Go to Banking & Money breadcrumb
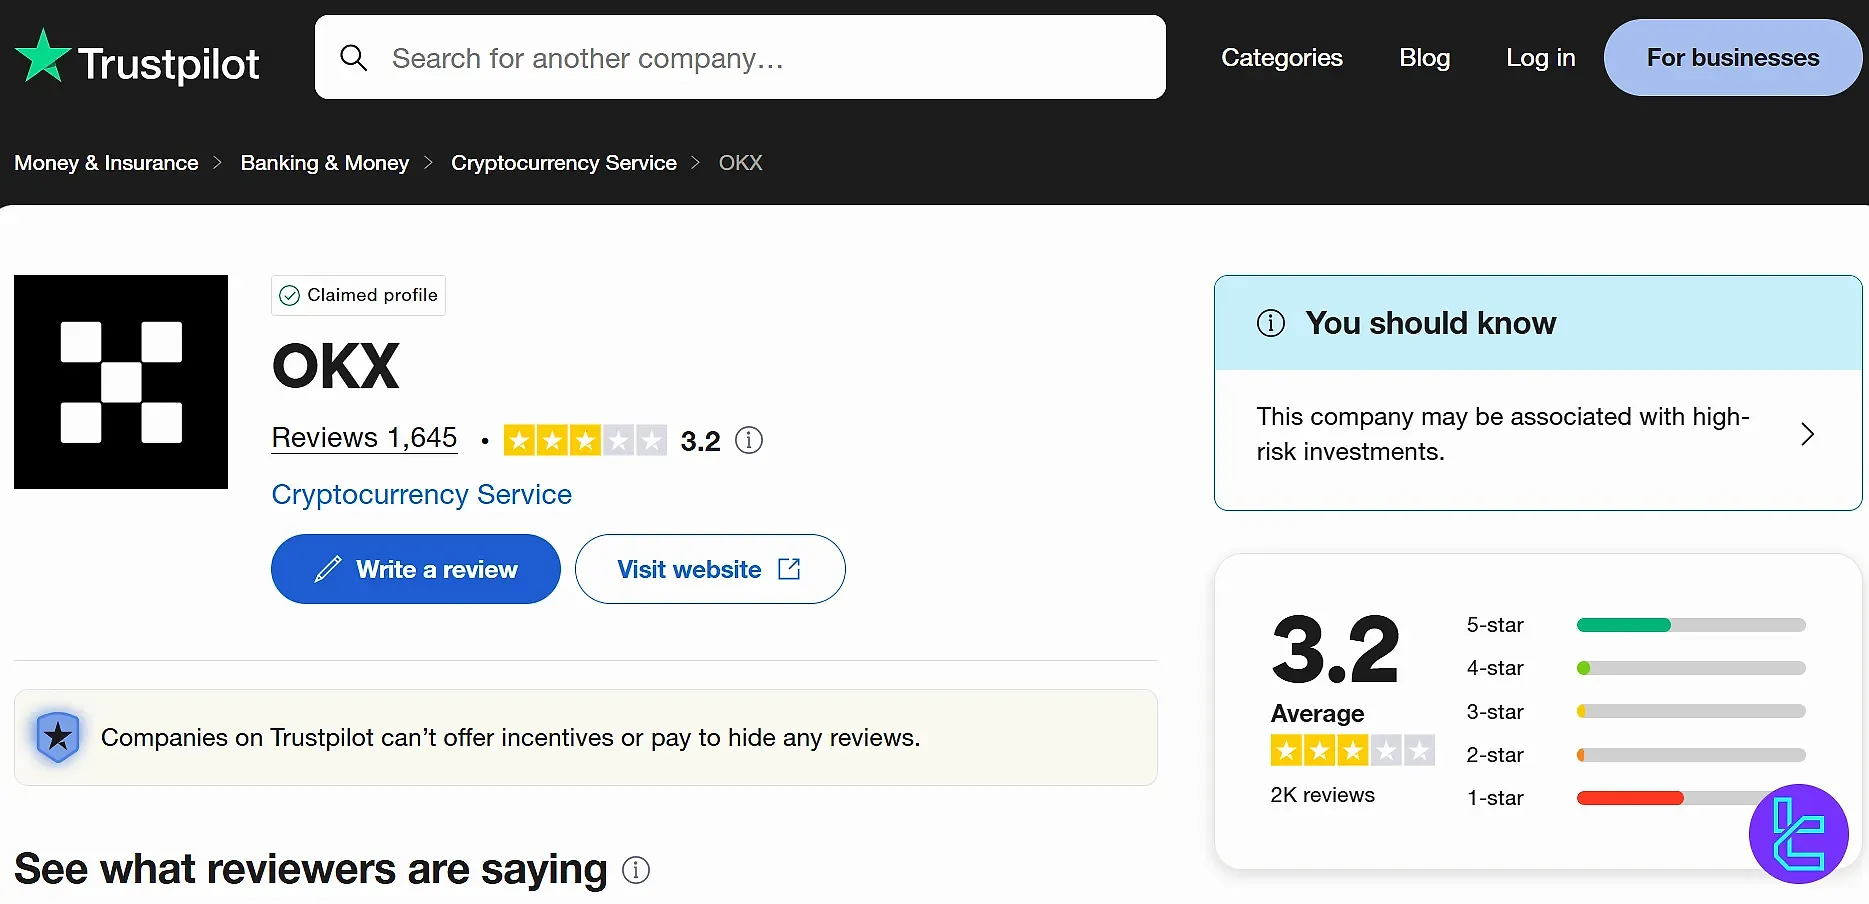1869x904 pixels. pos(324,163)
